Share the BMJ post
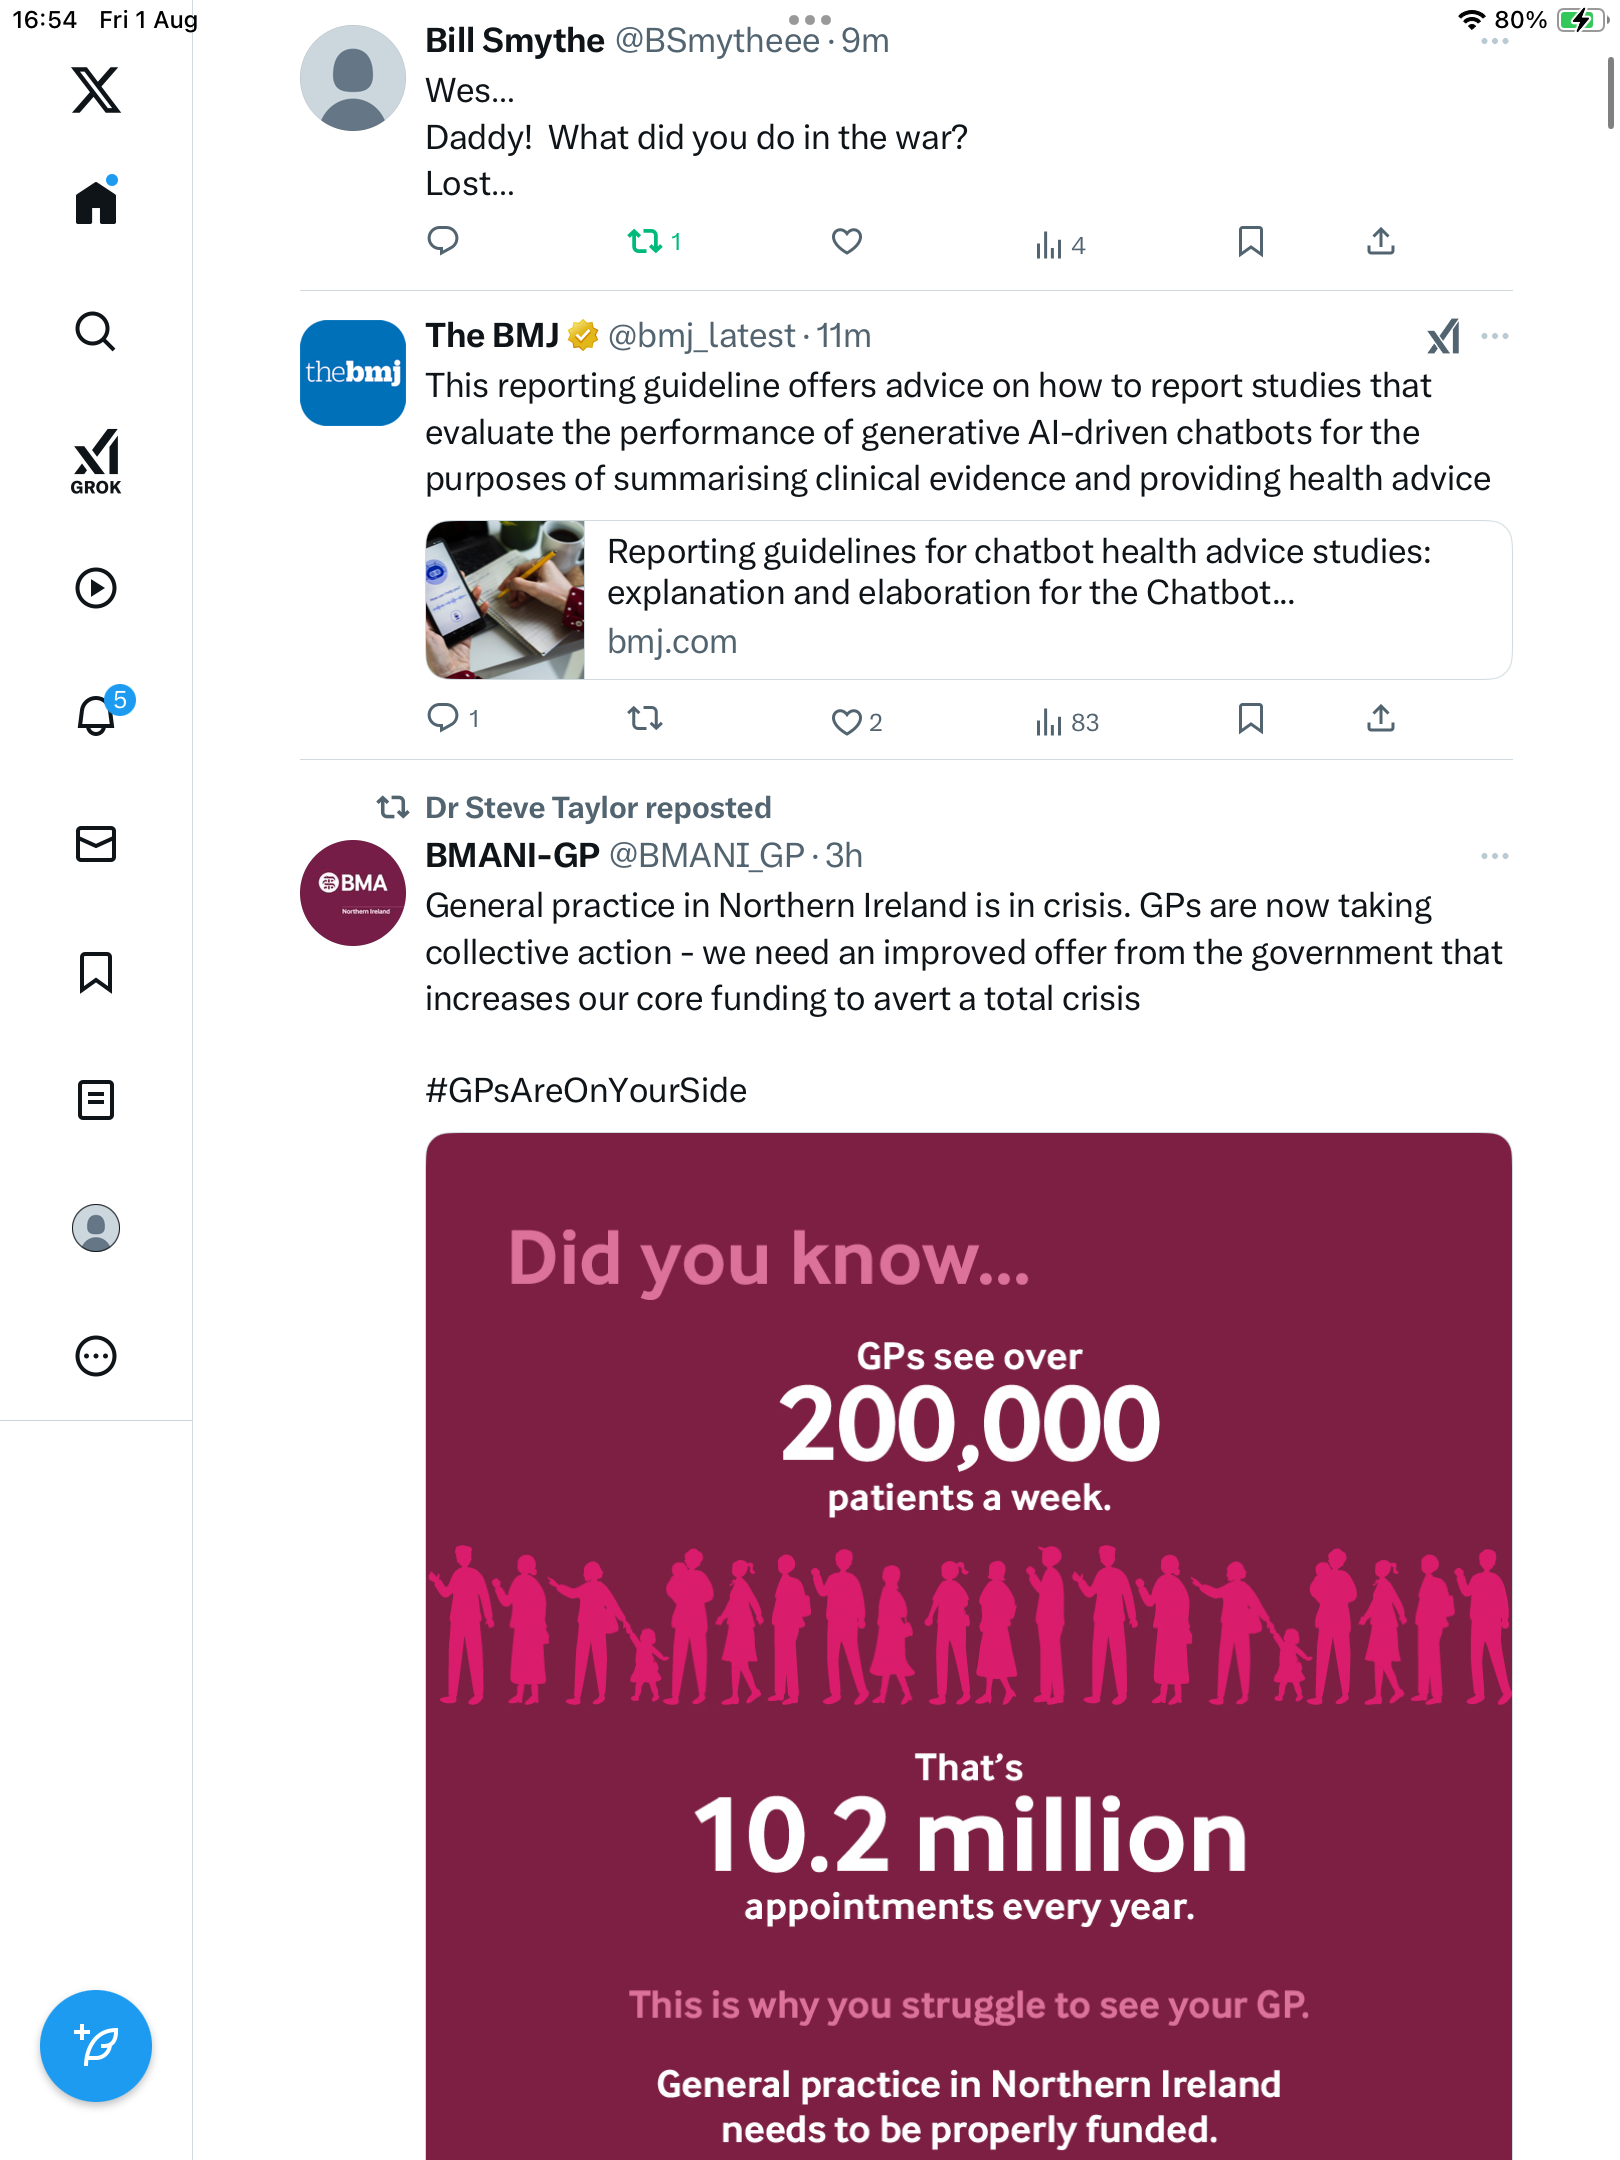1620x2160 pixels. click(x=1381, y=719)
